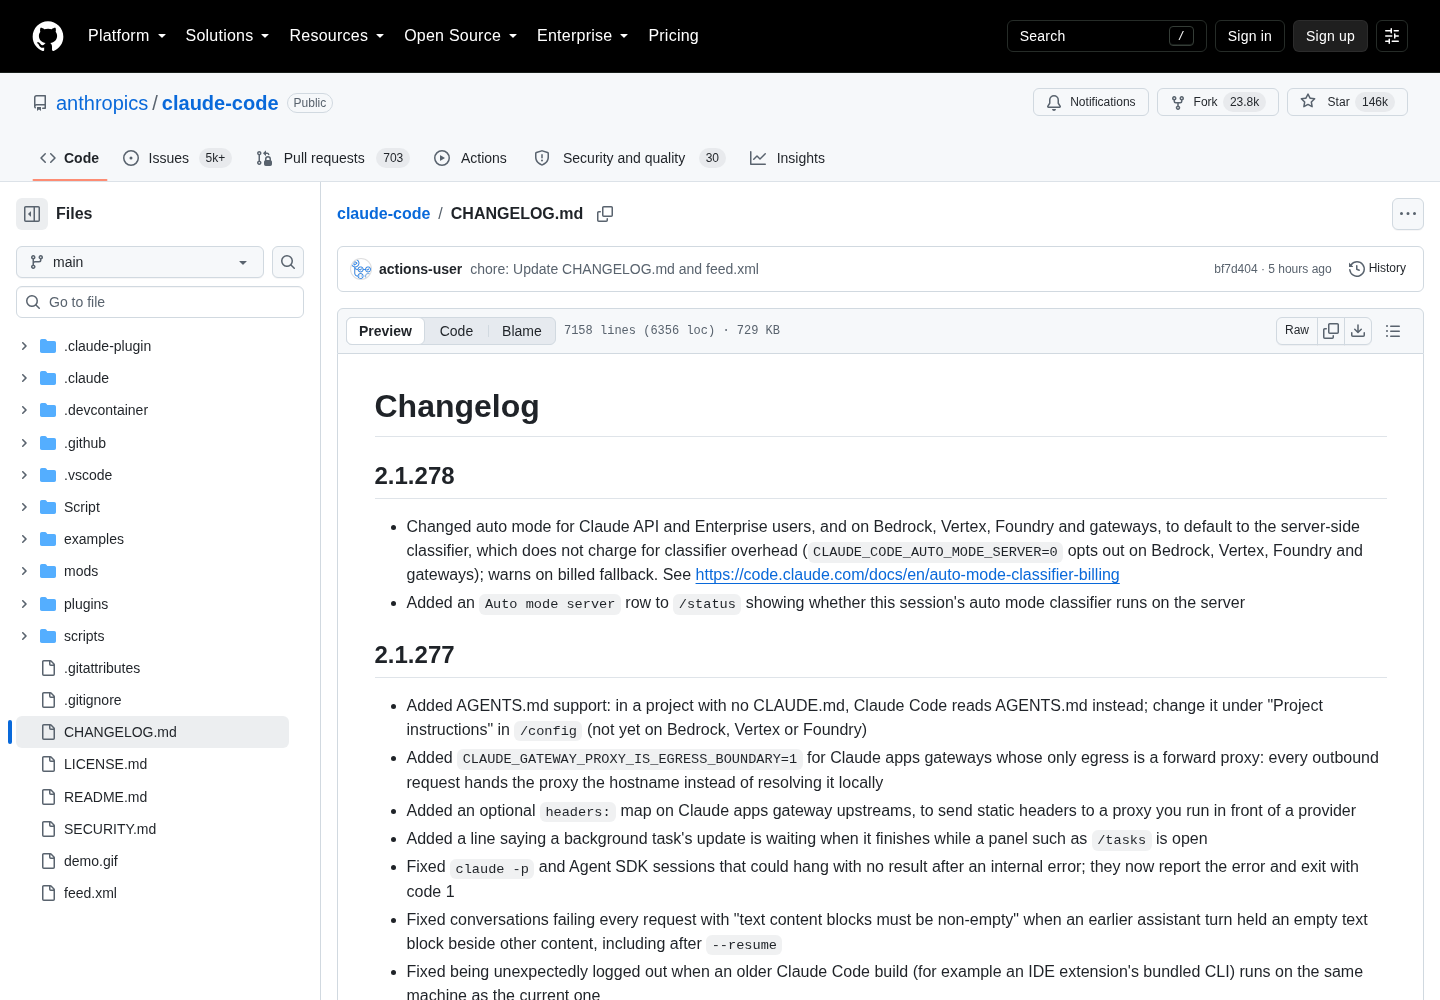Open Security and quality tab

coord(629,158)
